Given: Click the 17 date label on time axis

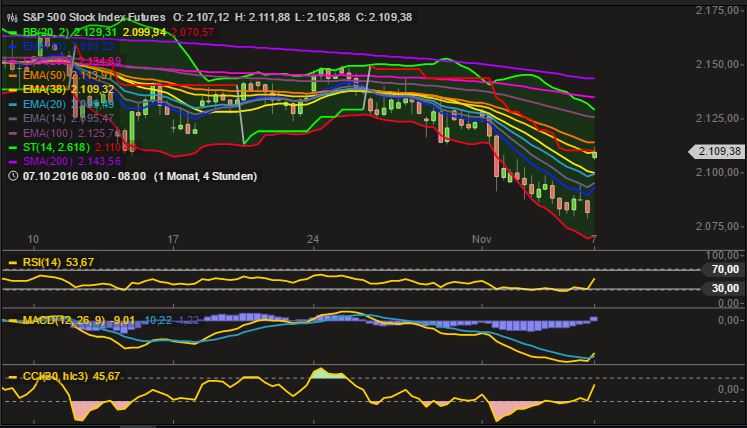Looking at the screenshot, I should [173, 239].
